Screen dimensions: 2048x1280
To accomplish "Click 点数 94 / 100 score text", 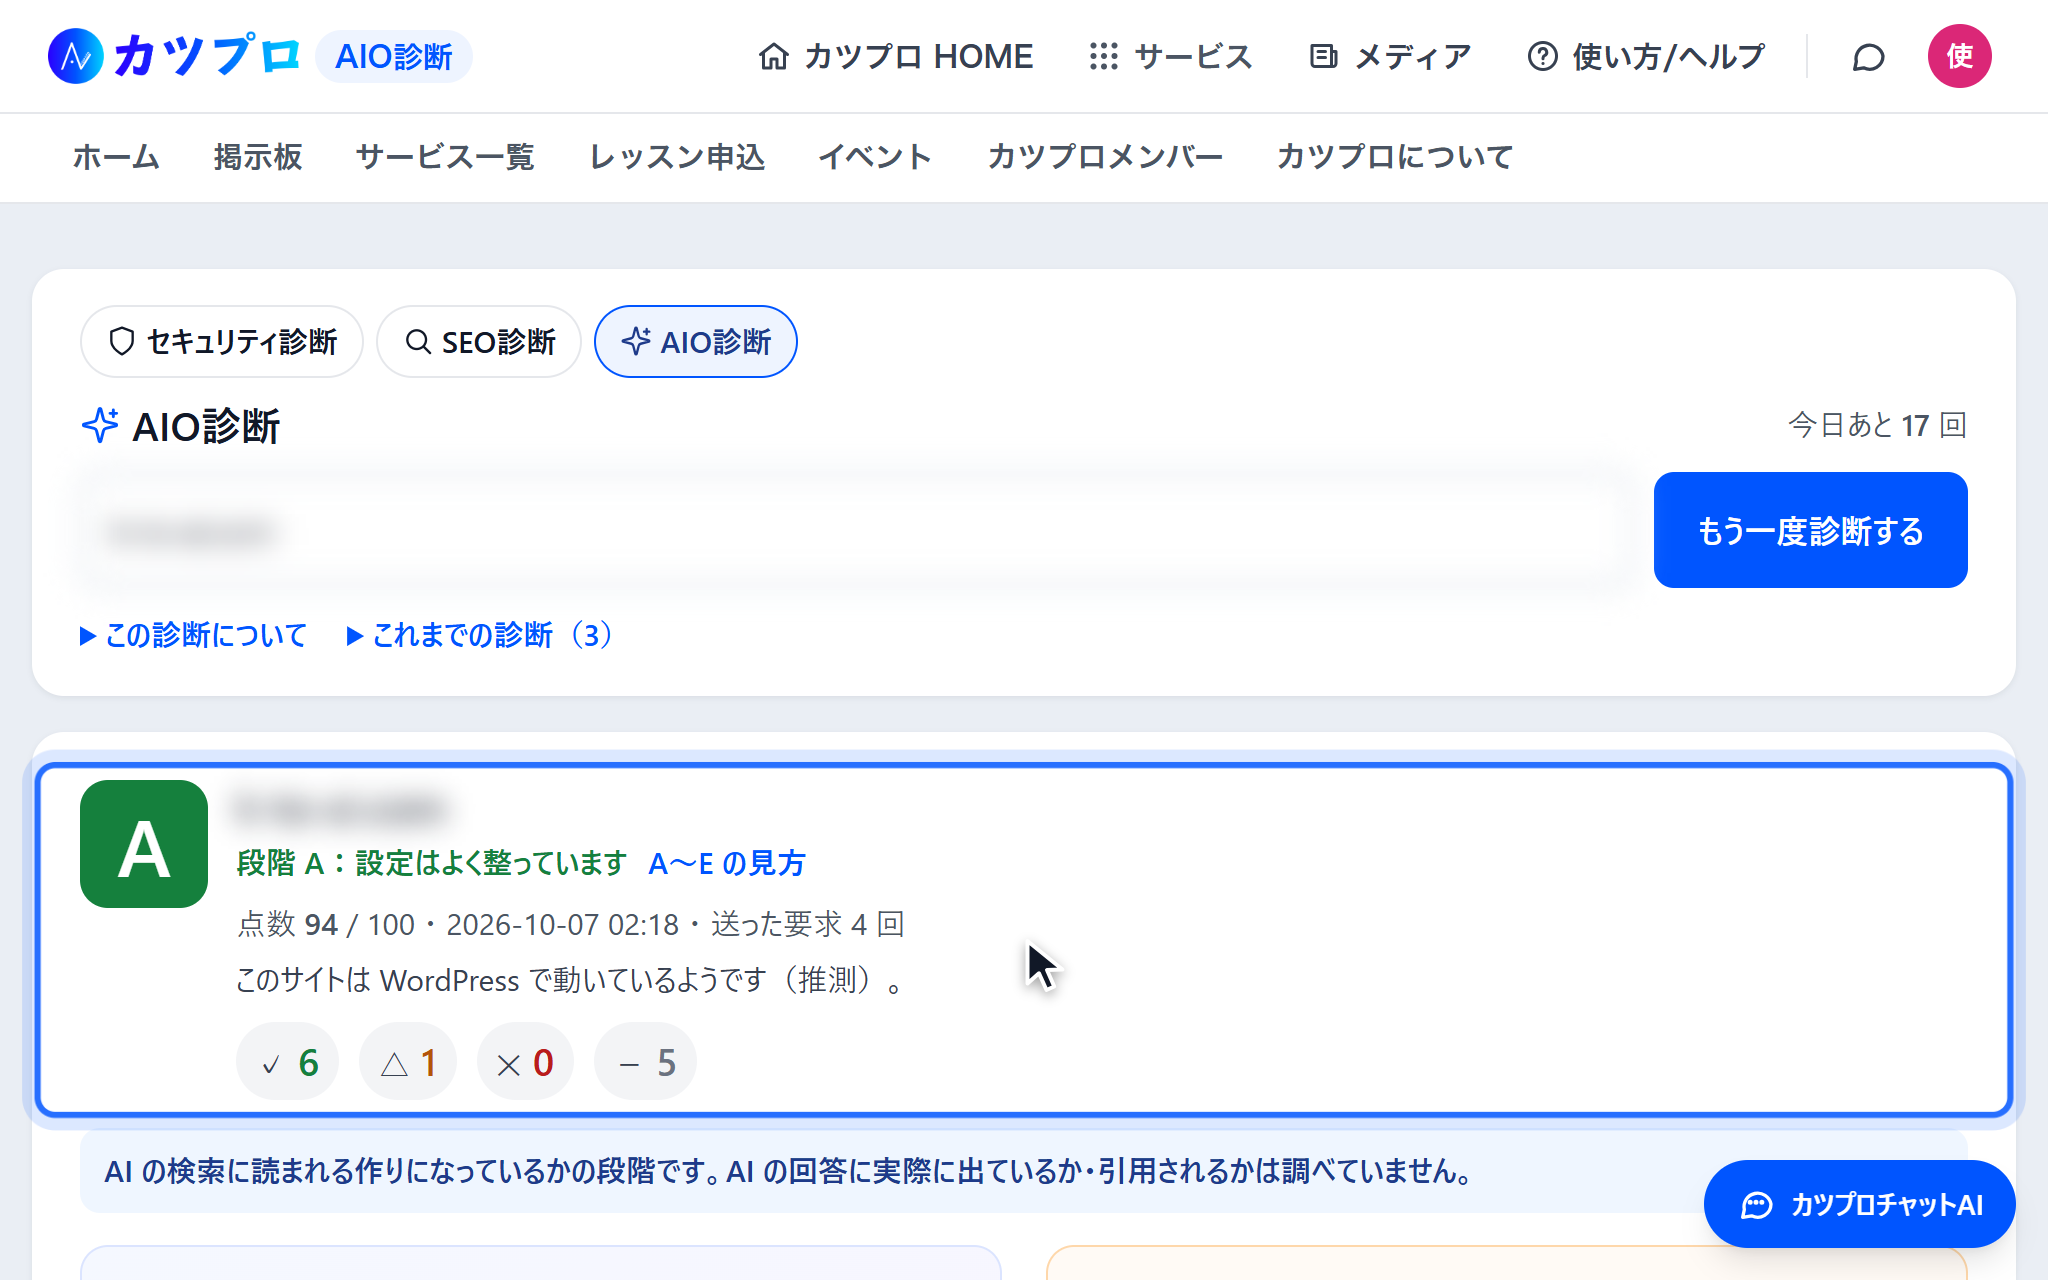I will [x=325, y=924].
